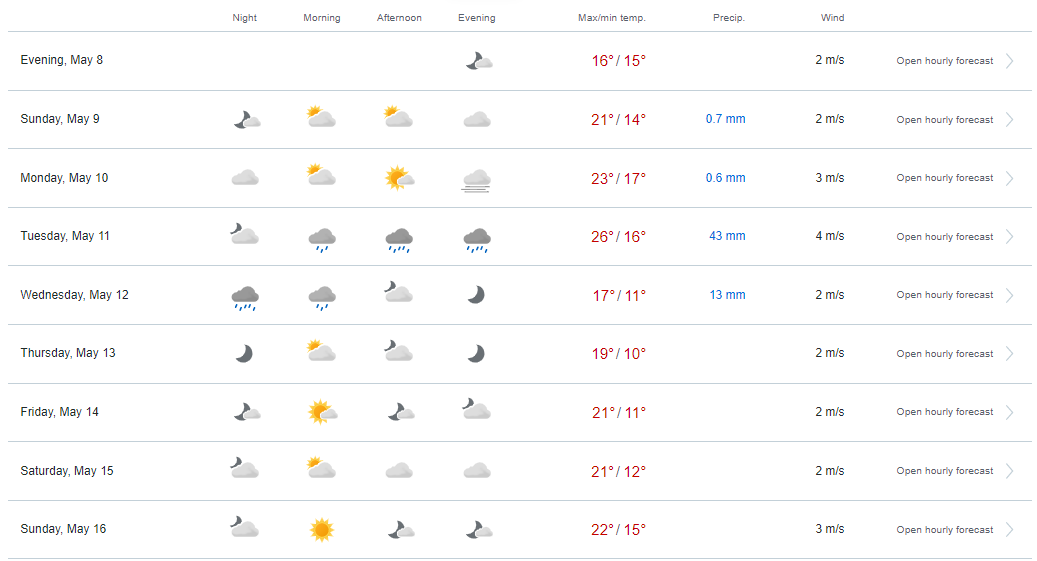
Task: Open the hourly forecast for Saturday, May 15
Action: (944, 471)
